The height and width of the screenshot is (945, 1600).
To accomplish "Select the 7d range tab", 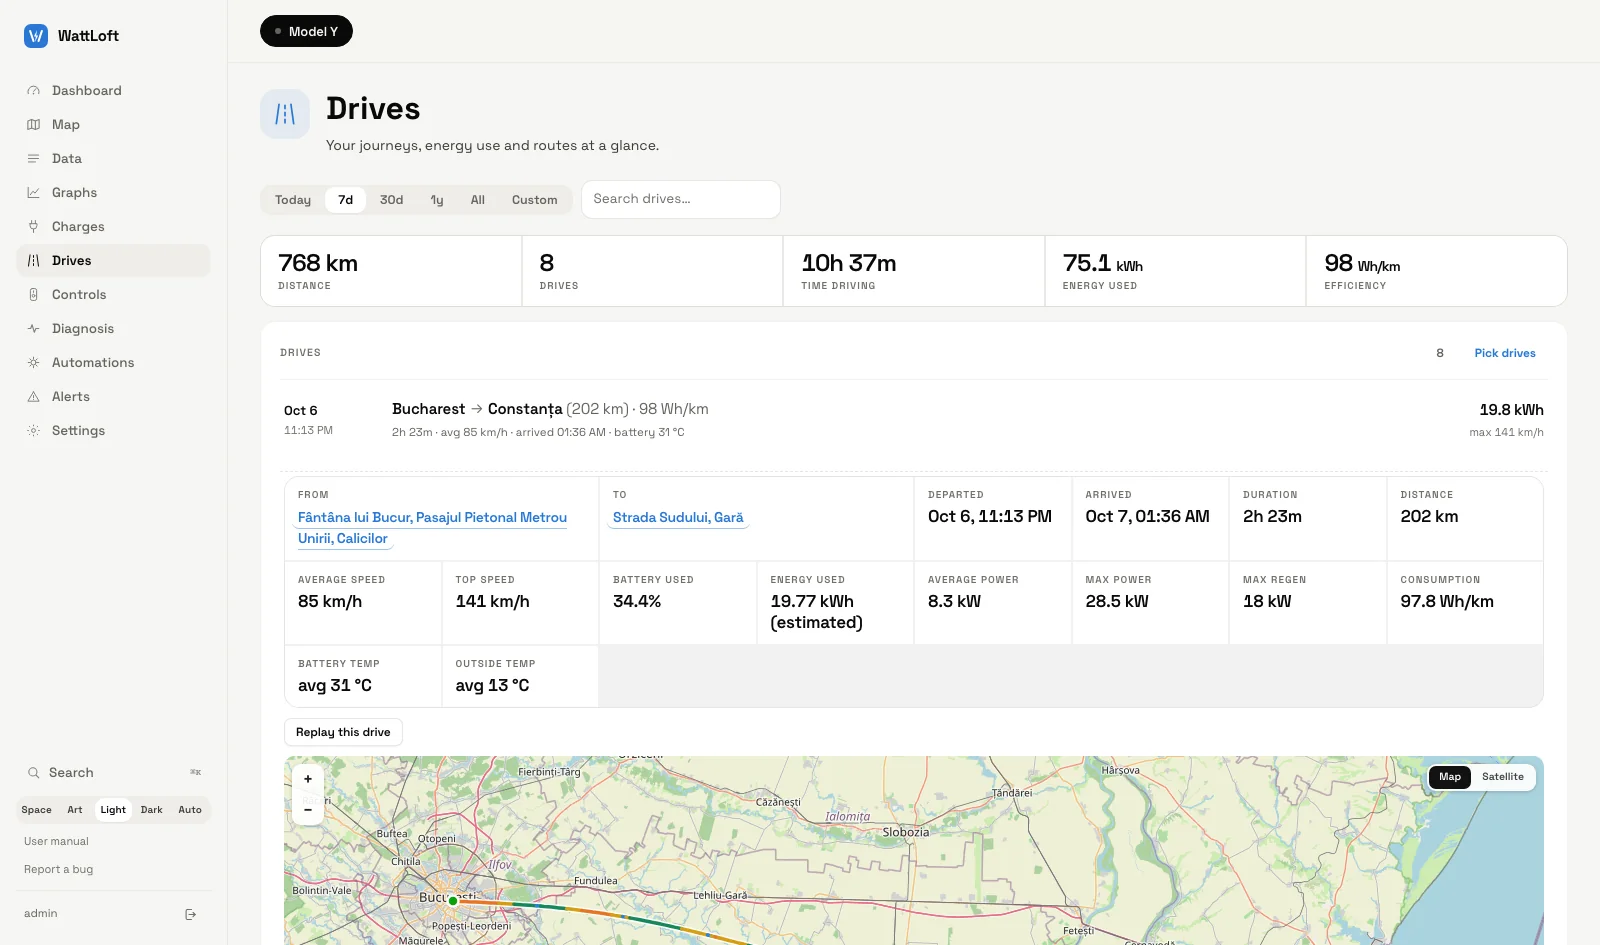I will [345, 200].
